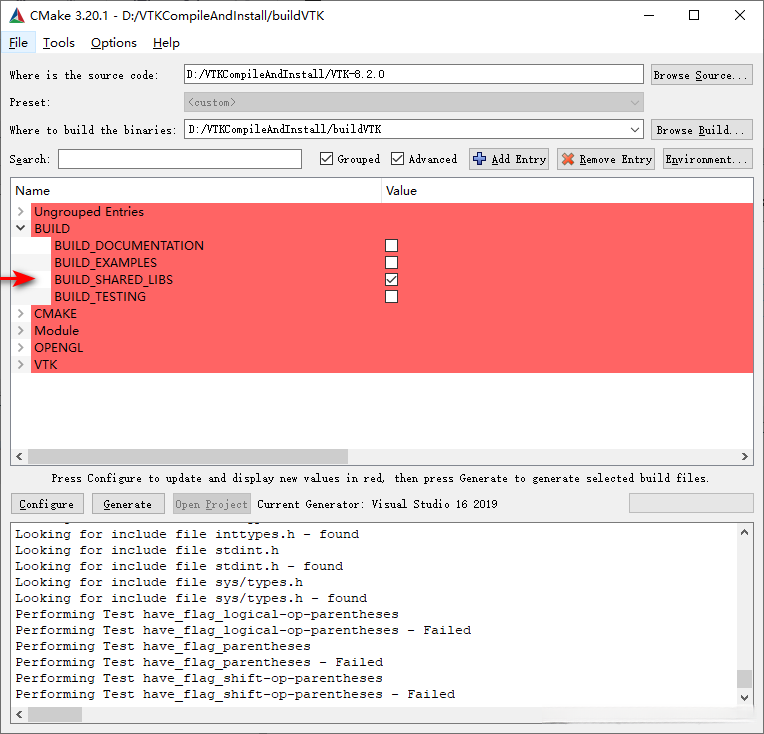This screenshot has width=764, height=734.
Task: Expand the Ungrouped Entries group
Action: (x=20, y=212)
